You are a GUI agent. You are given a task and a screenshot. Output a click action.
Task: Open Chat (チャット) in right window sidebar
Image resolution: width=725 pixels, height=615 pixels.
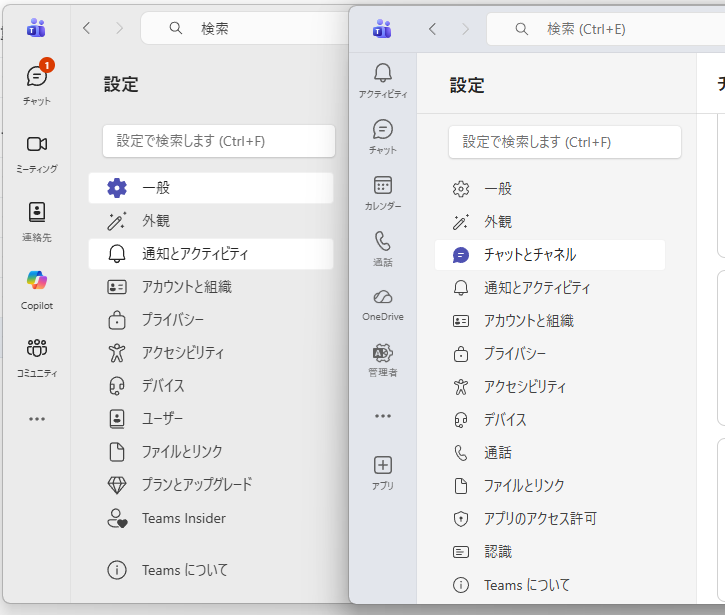(x=383, y=137)
